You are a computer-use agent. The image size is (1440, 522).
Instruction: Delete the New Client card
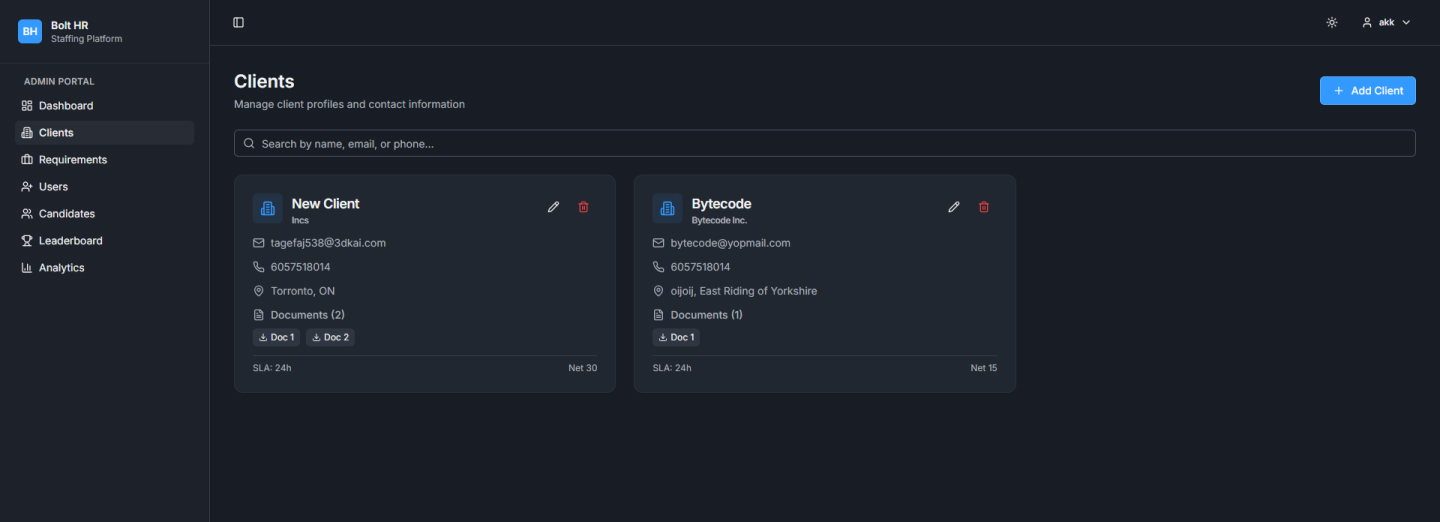pyautogui.click(x=584, y=207)
